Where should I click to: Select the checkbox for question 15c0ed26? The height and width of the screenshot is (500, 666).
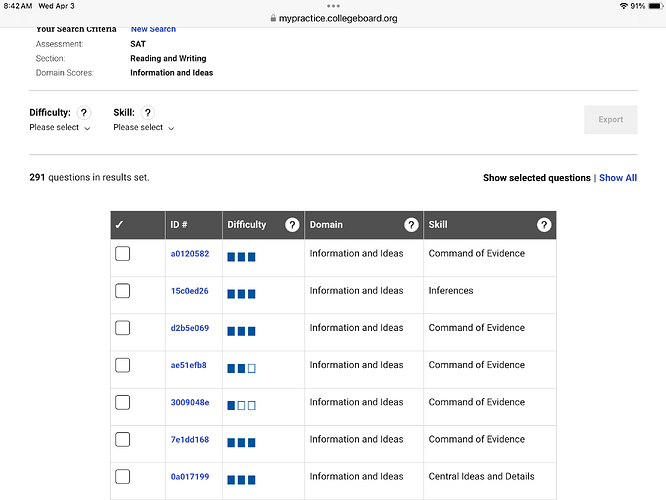[123, 291]
